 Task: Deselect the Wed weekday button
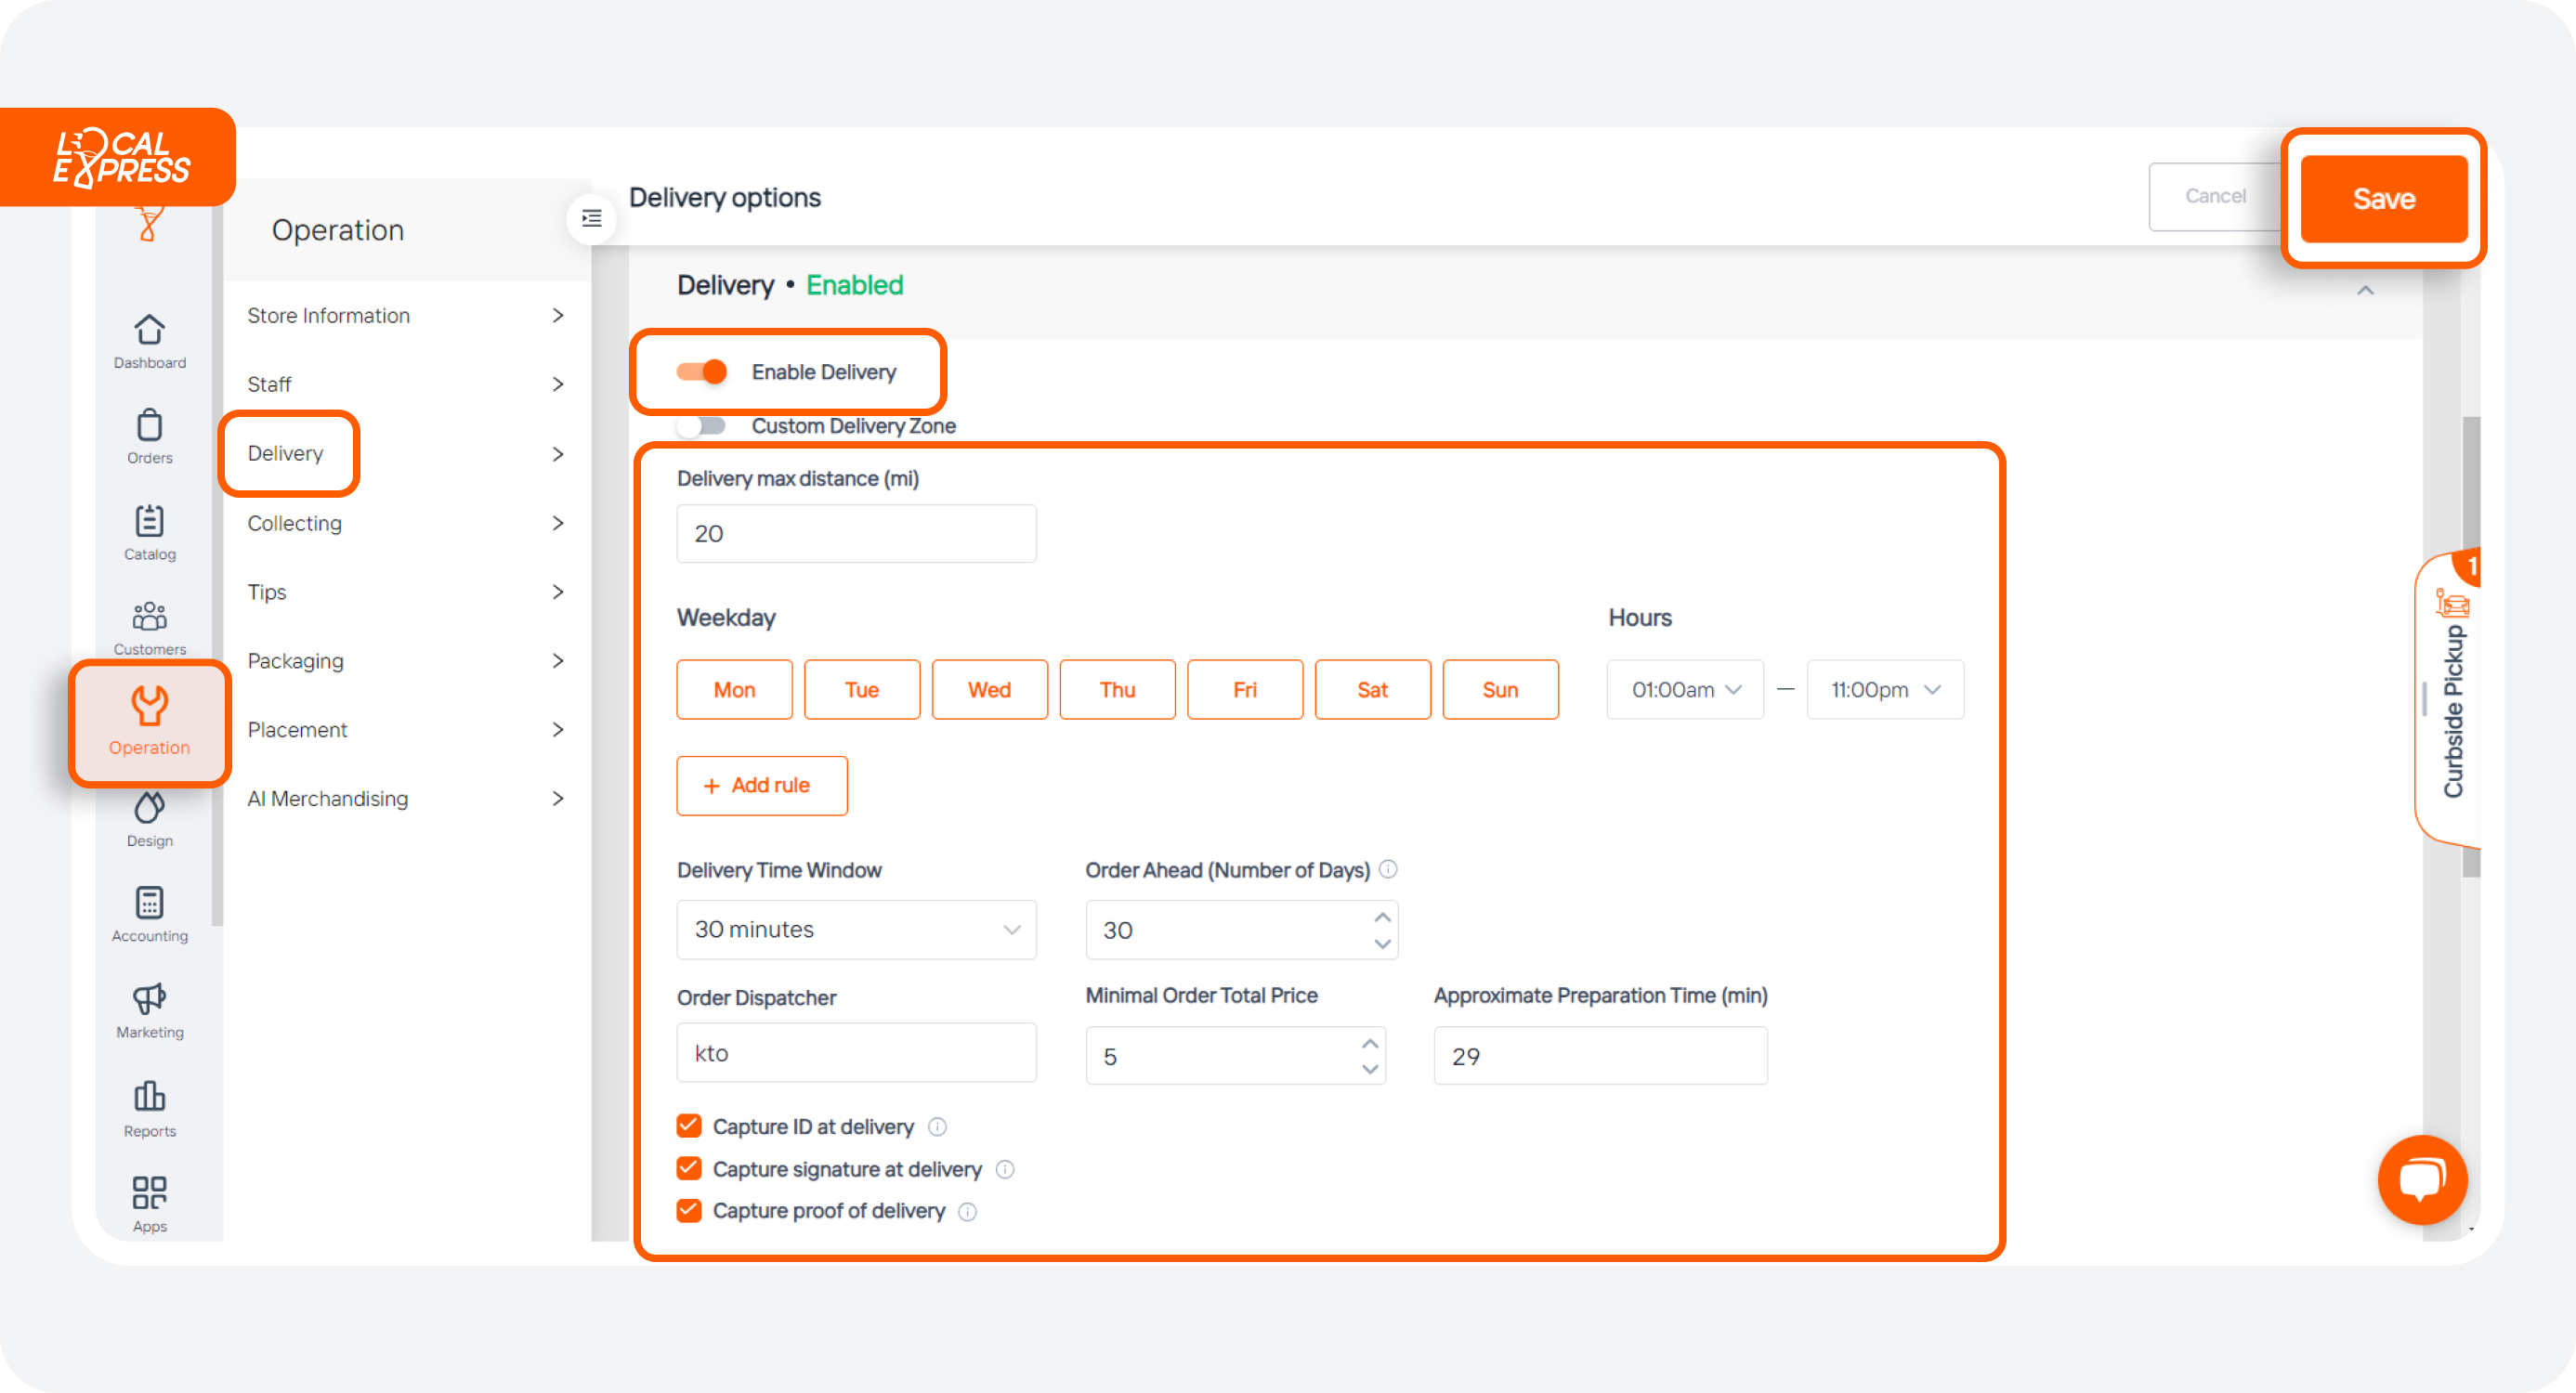[989, 689]
